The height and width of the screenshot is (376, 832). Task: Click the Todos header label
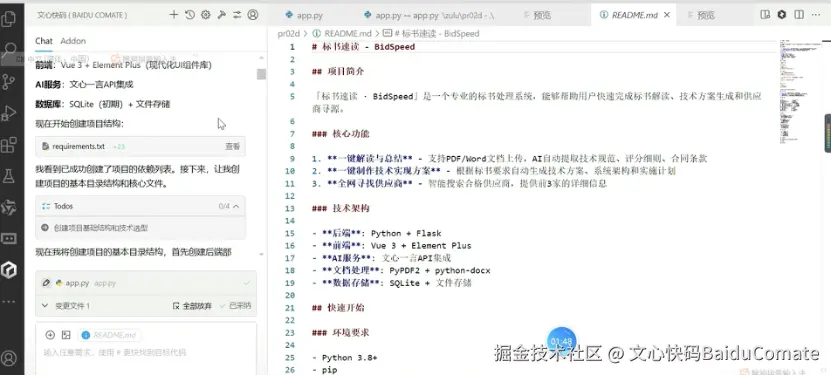click(63, 206)
